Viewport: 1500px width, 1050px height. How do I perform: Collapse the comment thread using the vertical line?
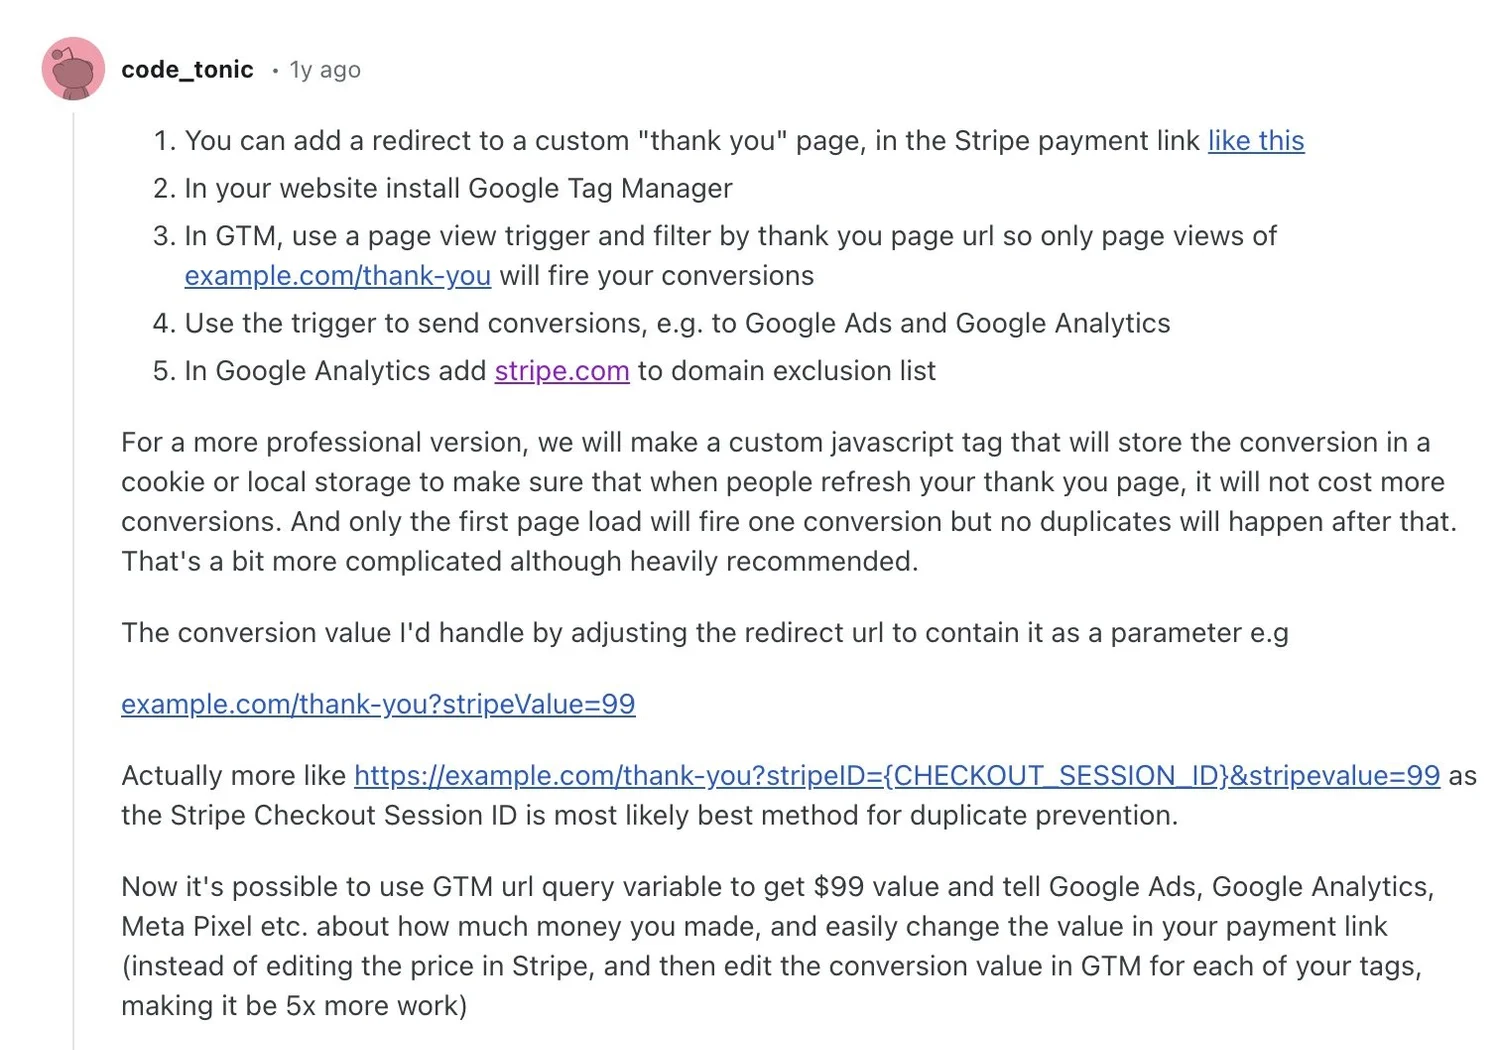tap(73, 580)
